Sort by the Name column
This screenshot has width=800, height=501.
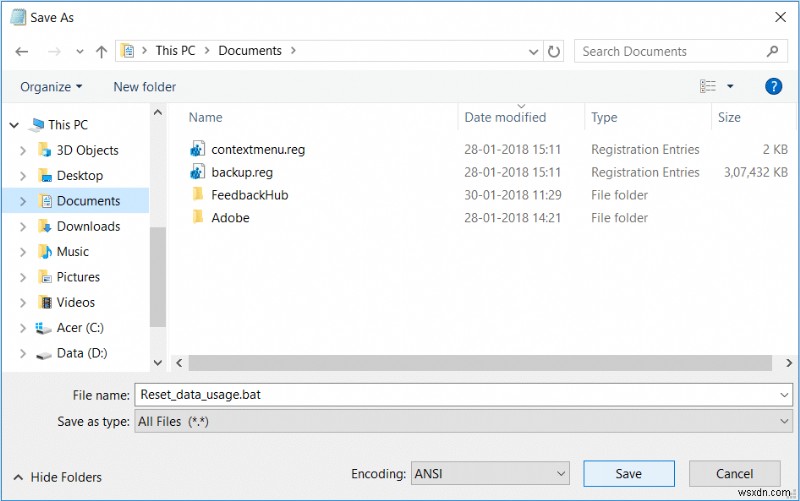pos(206,117)
